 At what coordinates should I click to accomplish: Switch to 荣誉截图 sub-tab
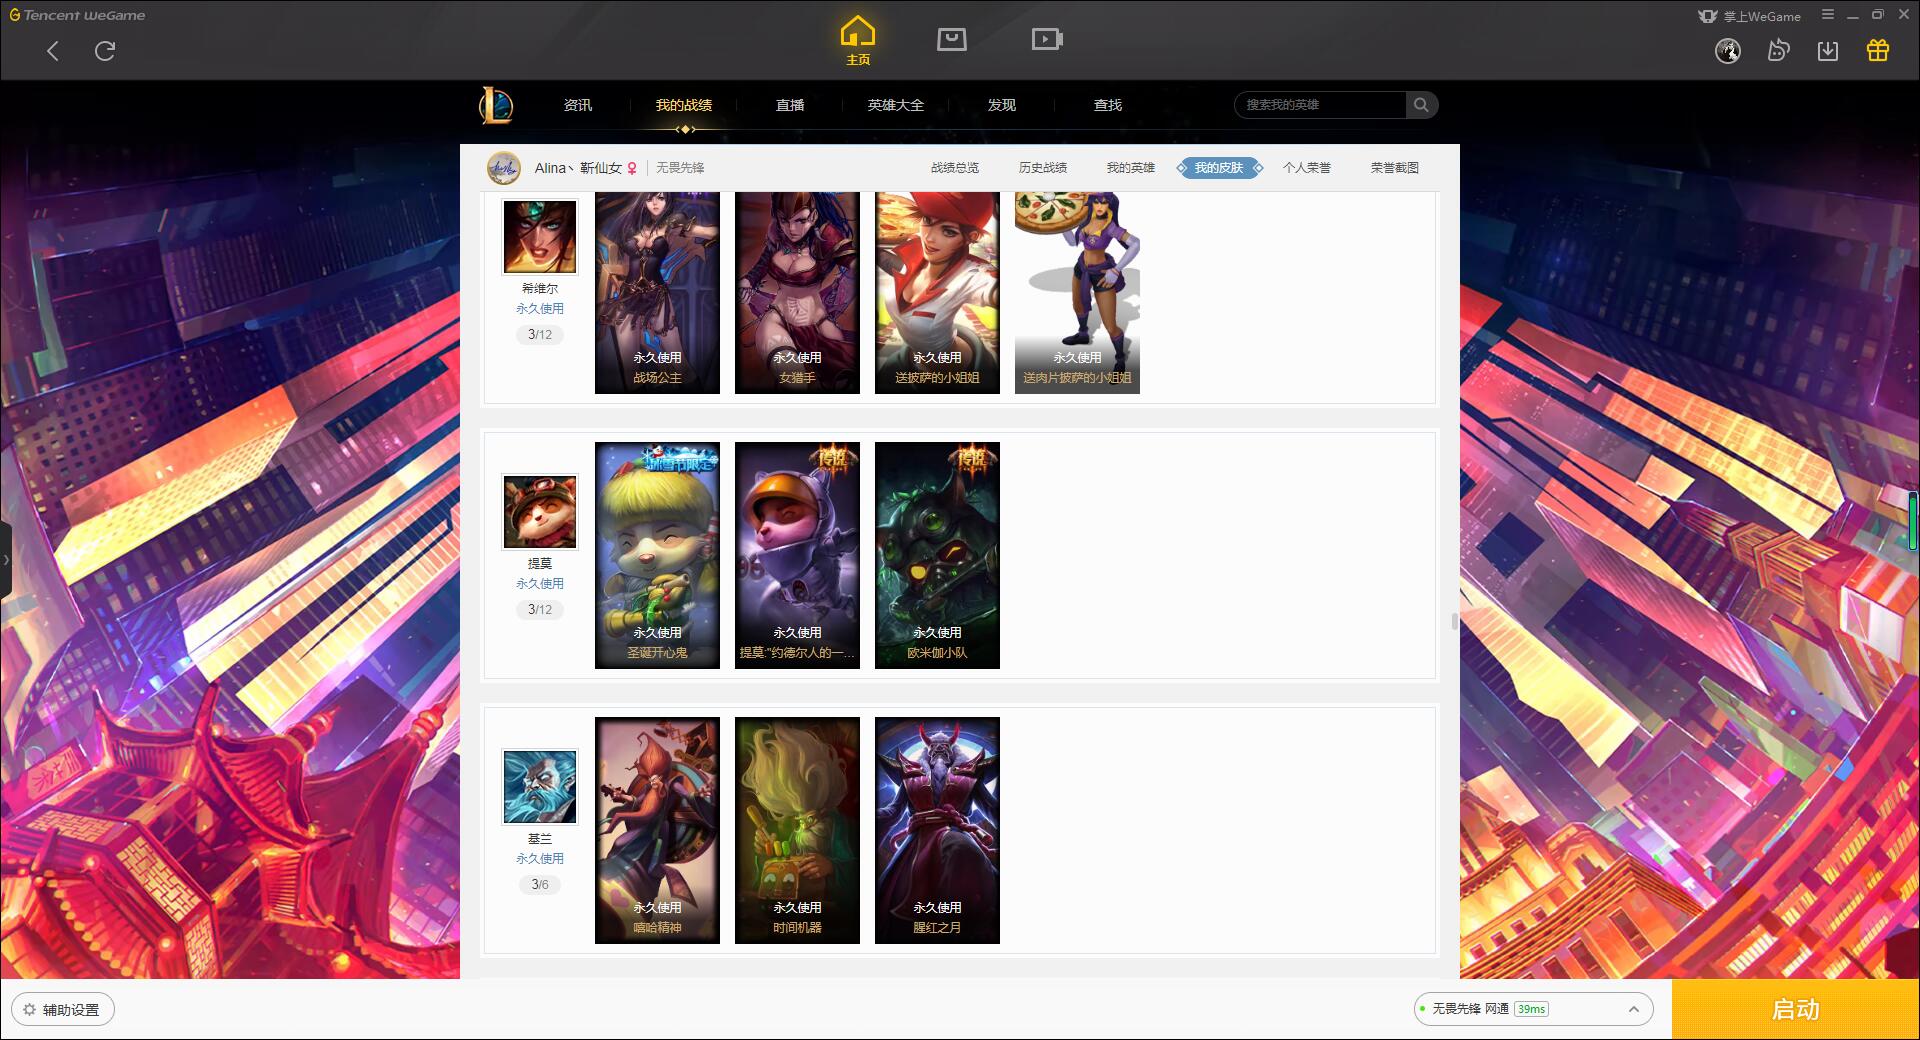click(1395, 168)
